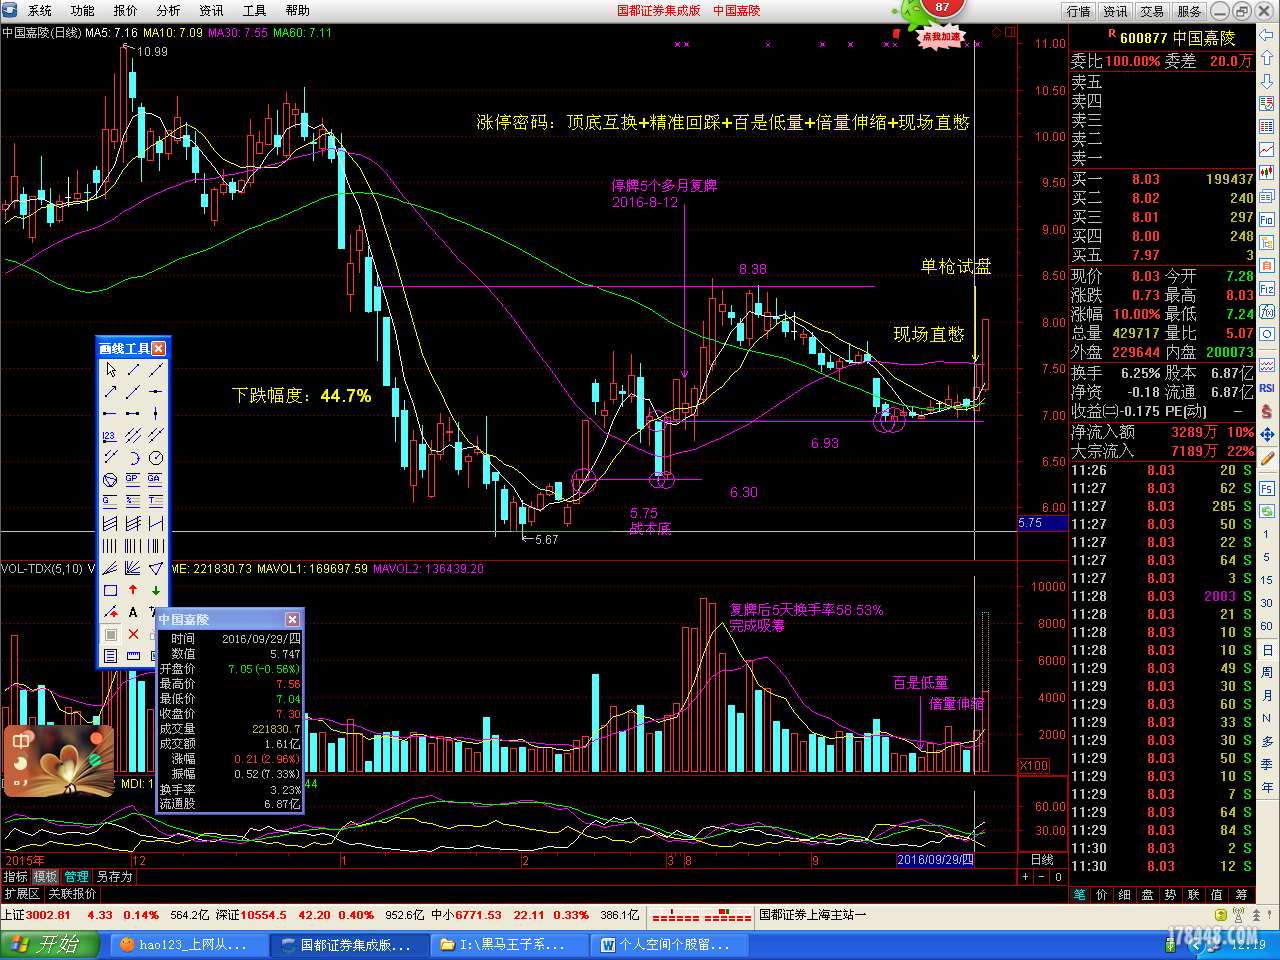Image resolution: width=1280 pixels, height=960 pixels.
Task: Select the 年 yearly period in sidebar
Action: point(1267,787)
